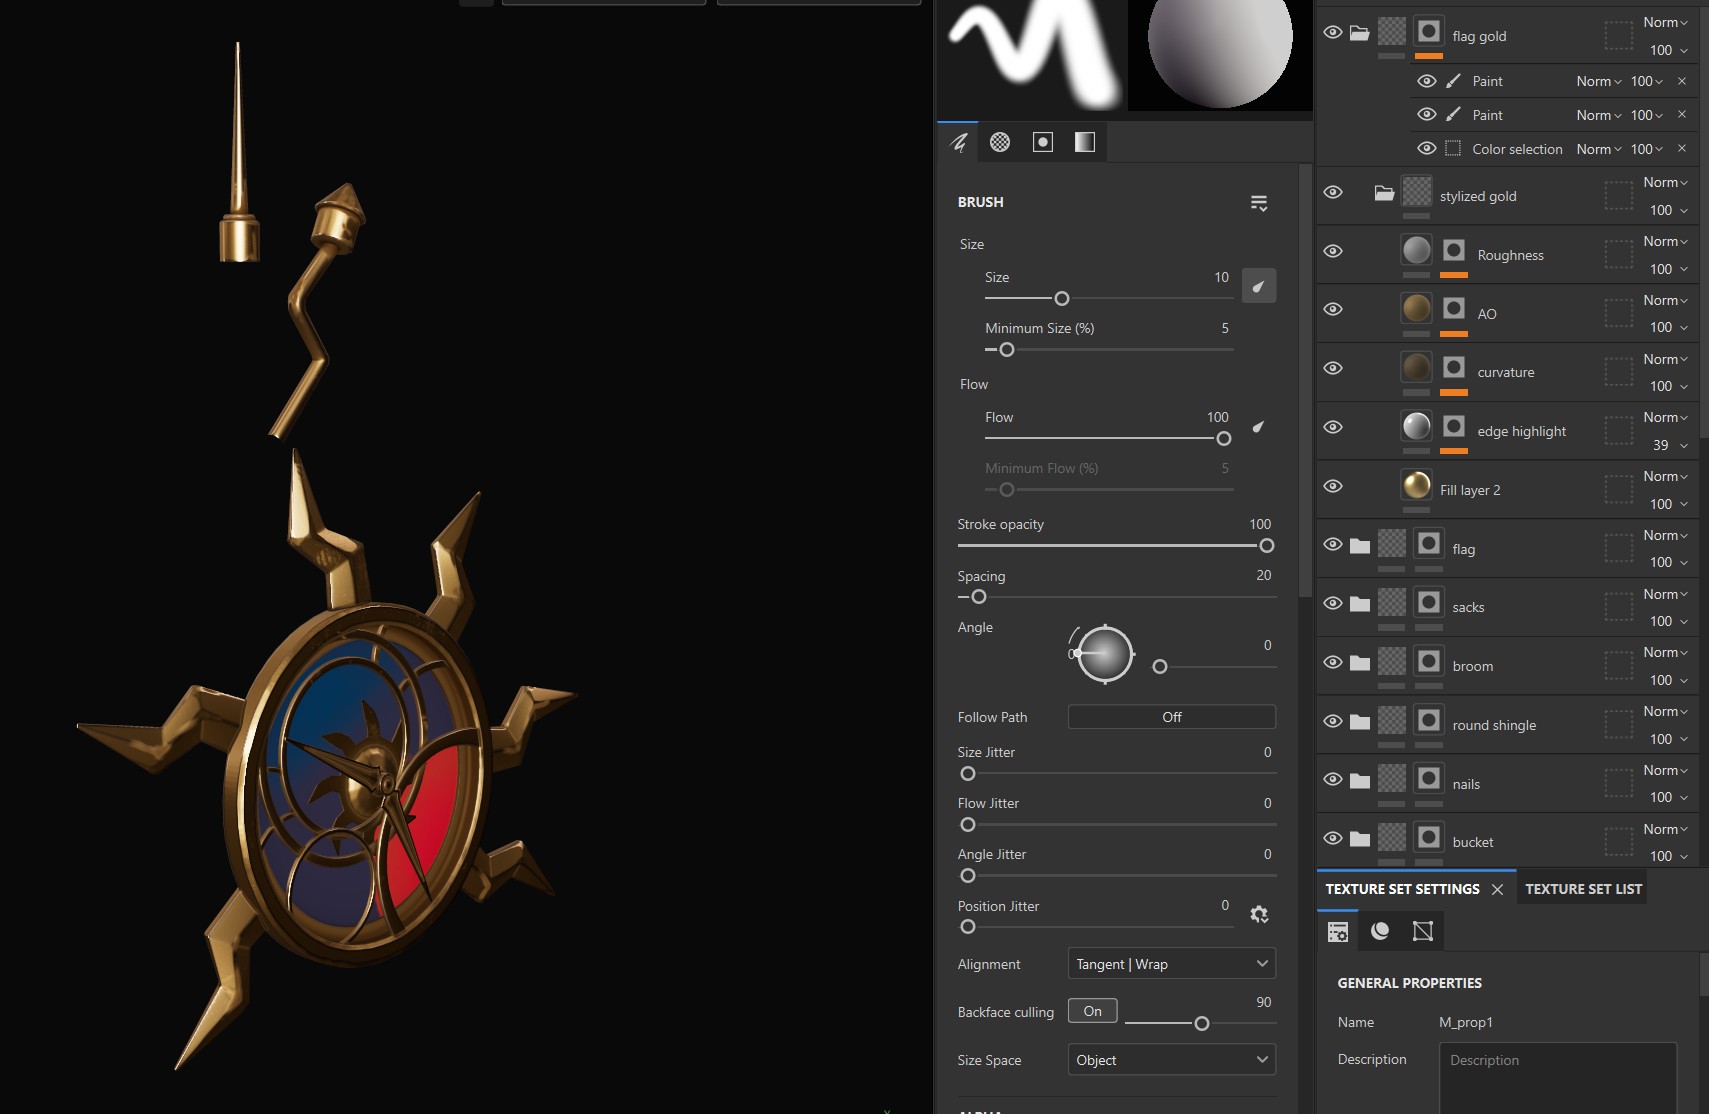
Task: Click the texture set name M_prop1
Action: (x=1466, y=1022)
